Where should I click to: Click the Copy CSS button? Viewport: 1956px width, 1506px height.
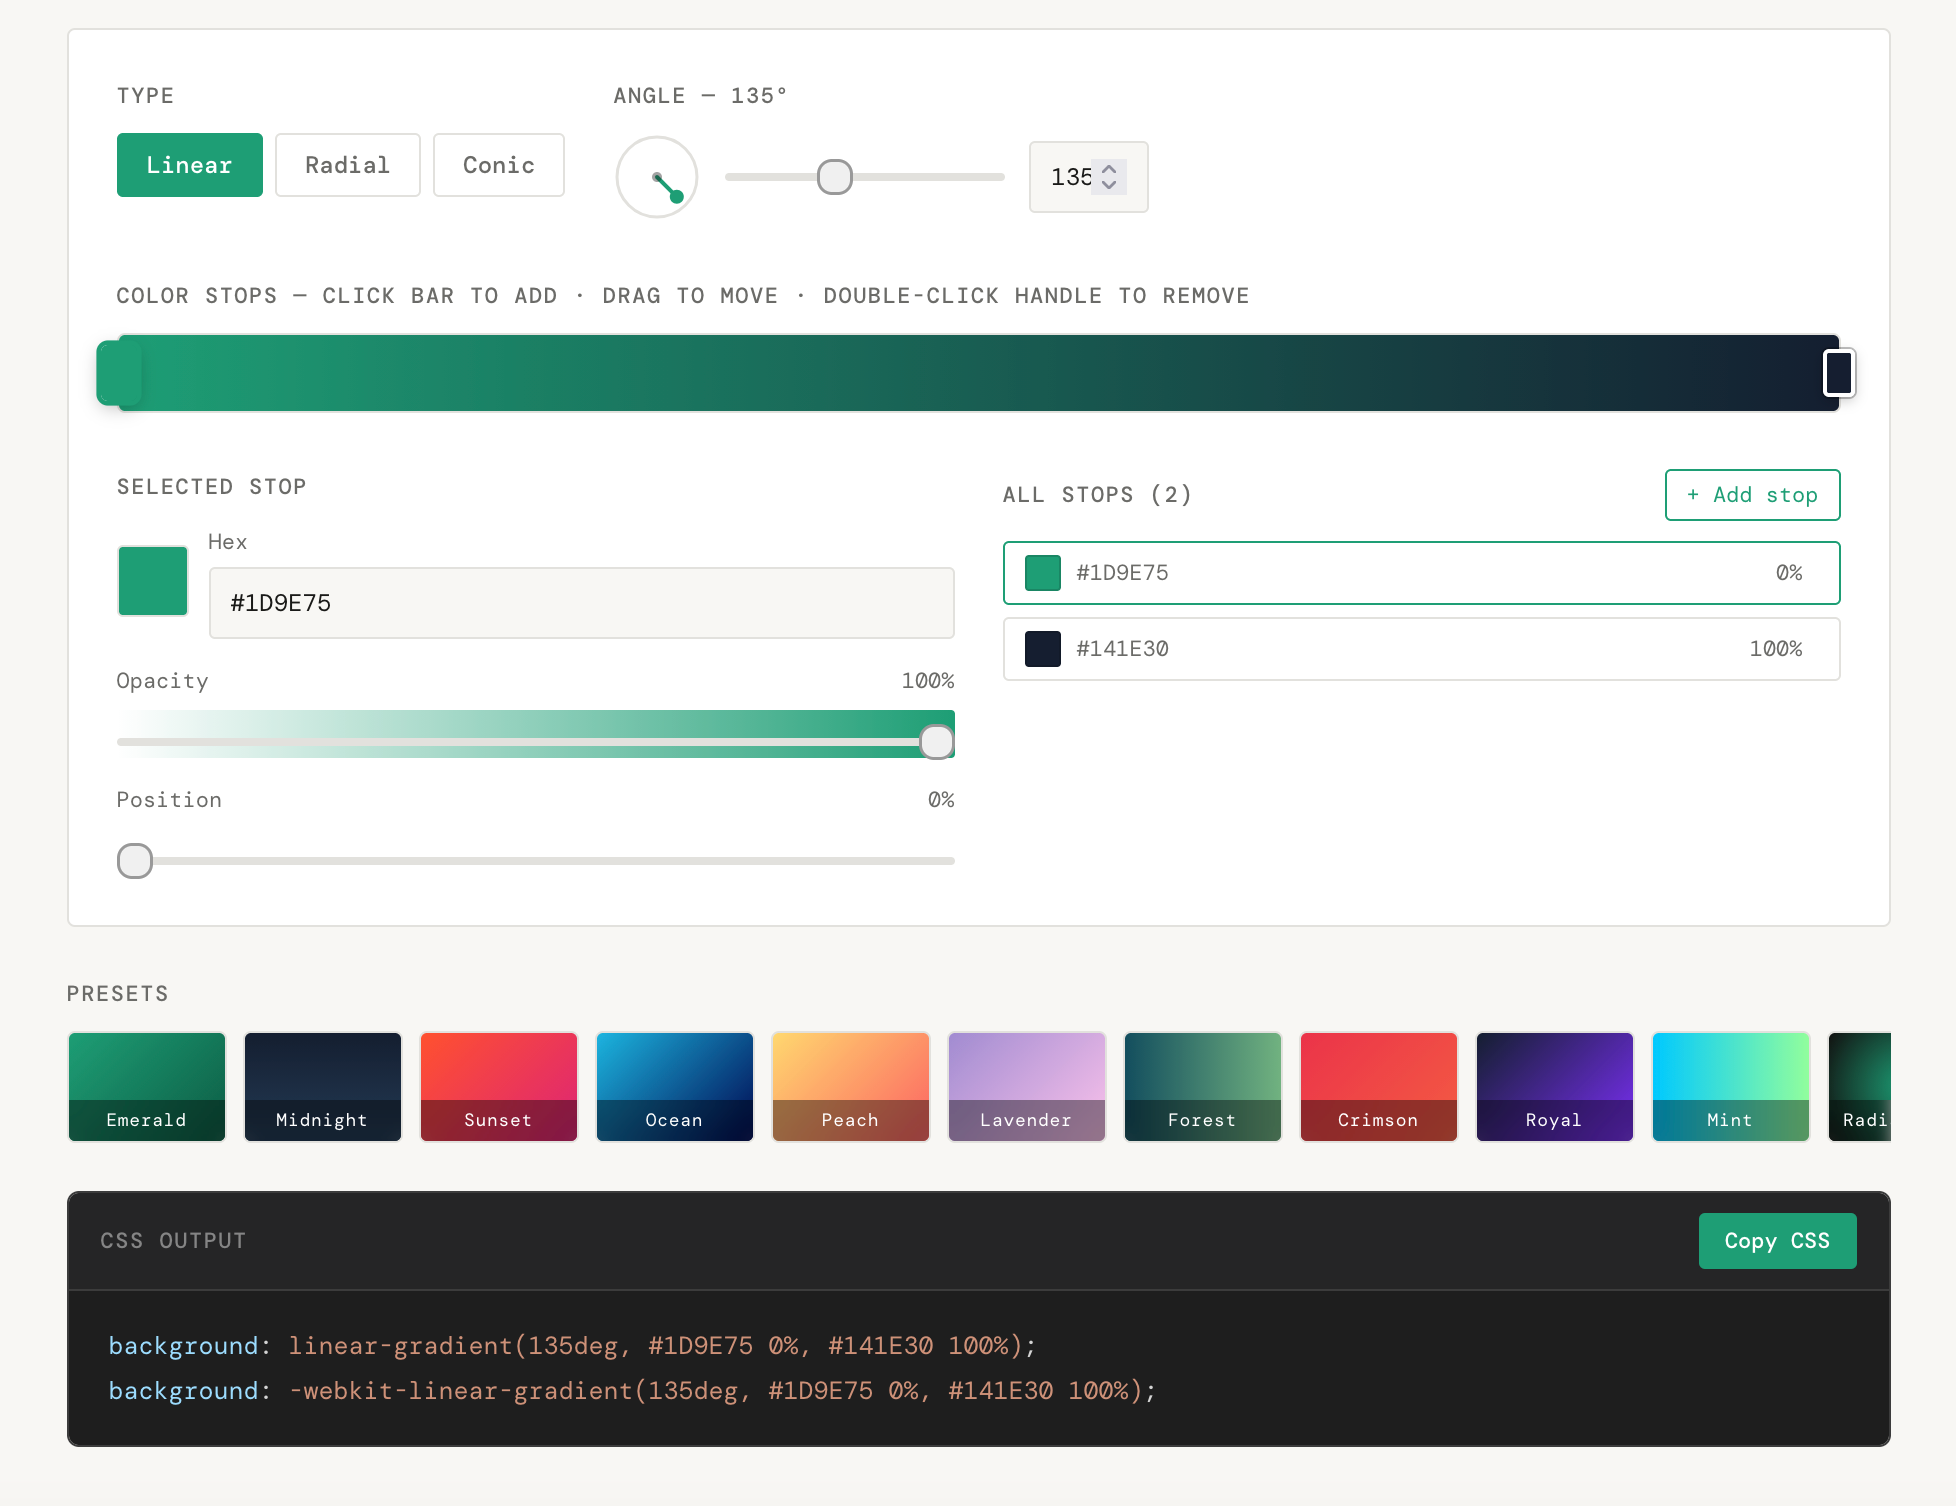click(1778, 1241)
